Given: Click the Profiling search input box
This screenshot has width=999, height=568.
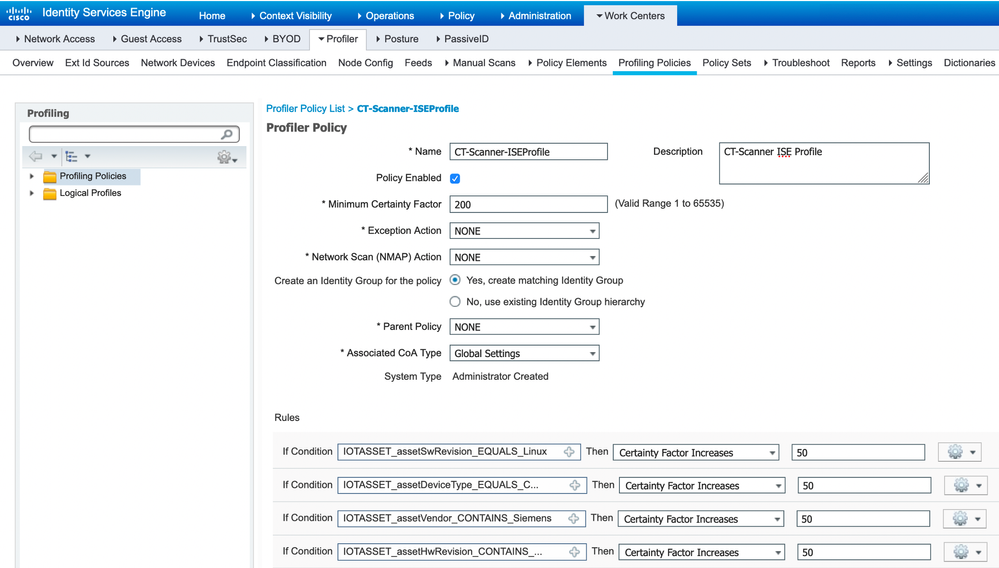Looking at the screenshot, I should pos(134,134).
